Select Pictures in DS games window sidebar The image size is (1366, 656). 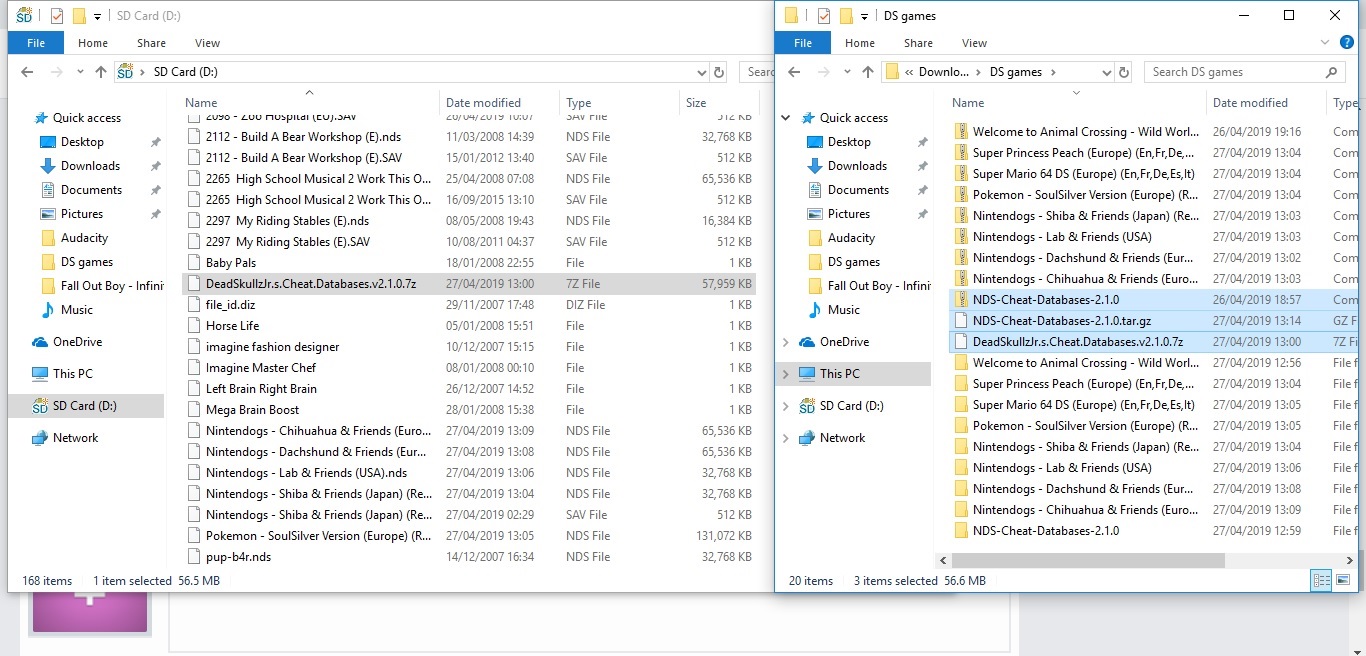(x=849, y=214)
